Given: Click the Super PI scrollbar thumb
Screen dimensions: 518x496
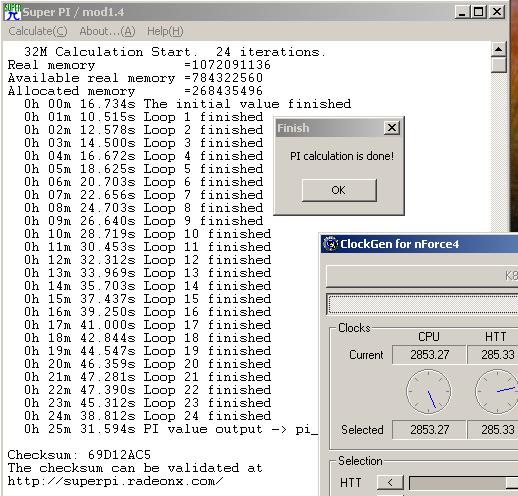Looking at the screenshot, I should point(499,65).
